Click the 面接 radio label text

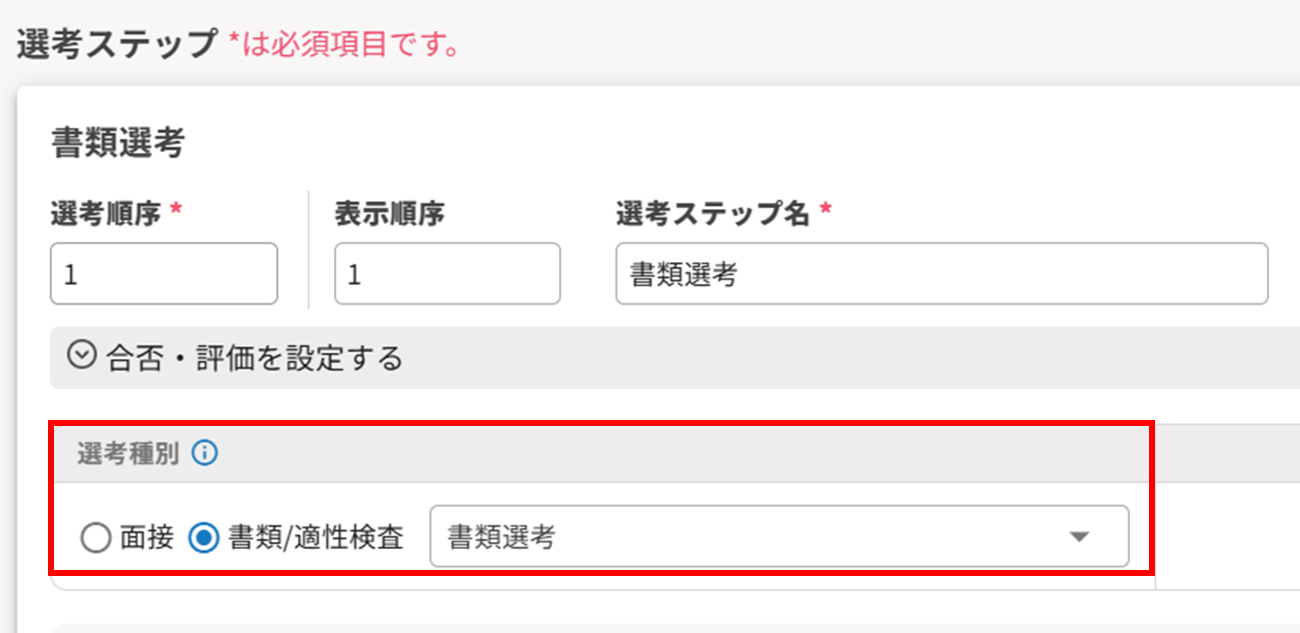point(147,539)
